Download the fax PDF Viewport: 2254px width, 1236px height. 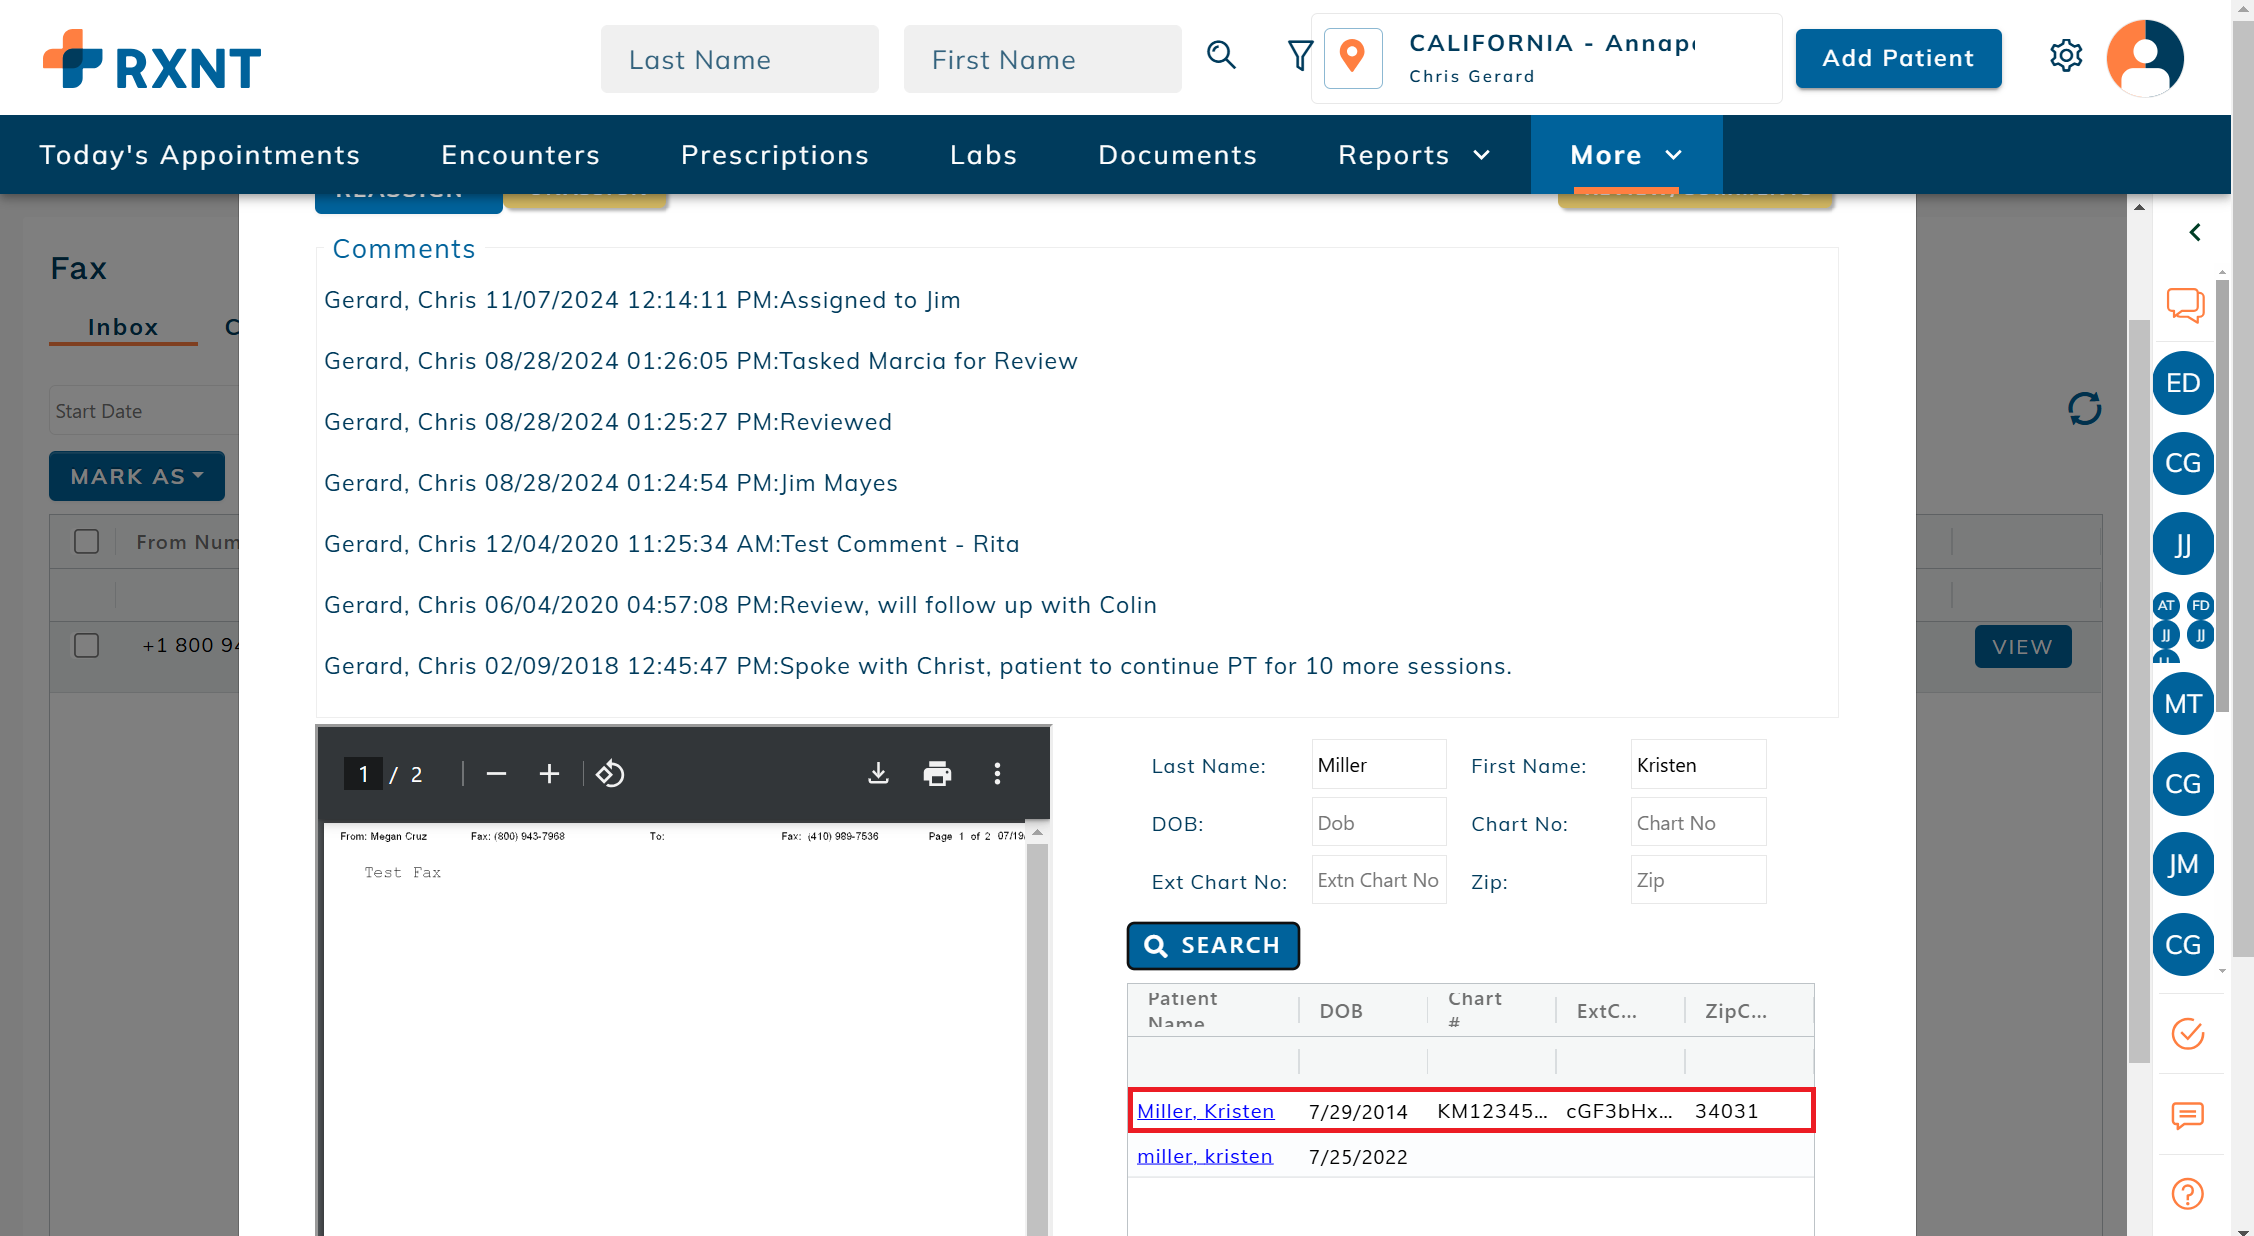(878, 773)
